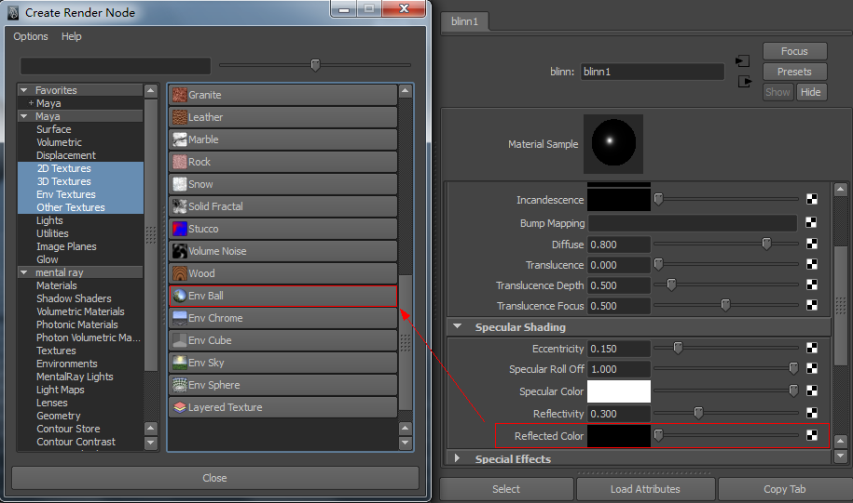Image resolution: width=853 pixels, height=503 pixels.
Task: Choose the Env Cube node icon
Action: coord(180,340)
